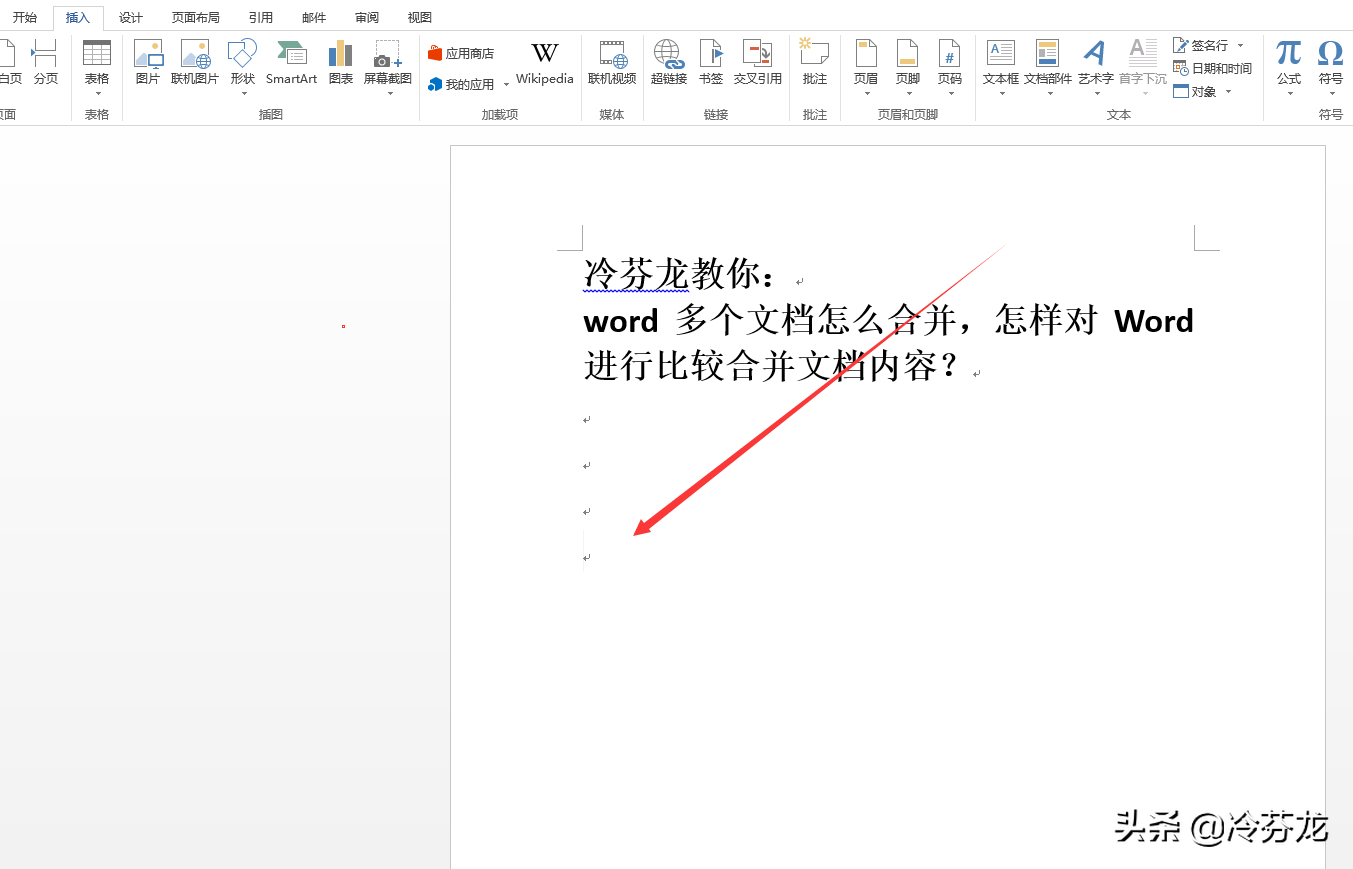Insert a 签名行 signature line
Viewport: 1353px width, 869px height.
(1201, 46)
